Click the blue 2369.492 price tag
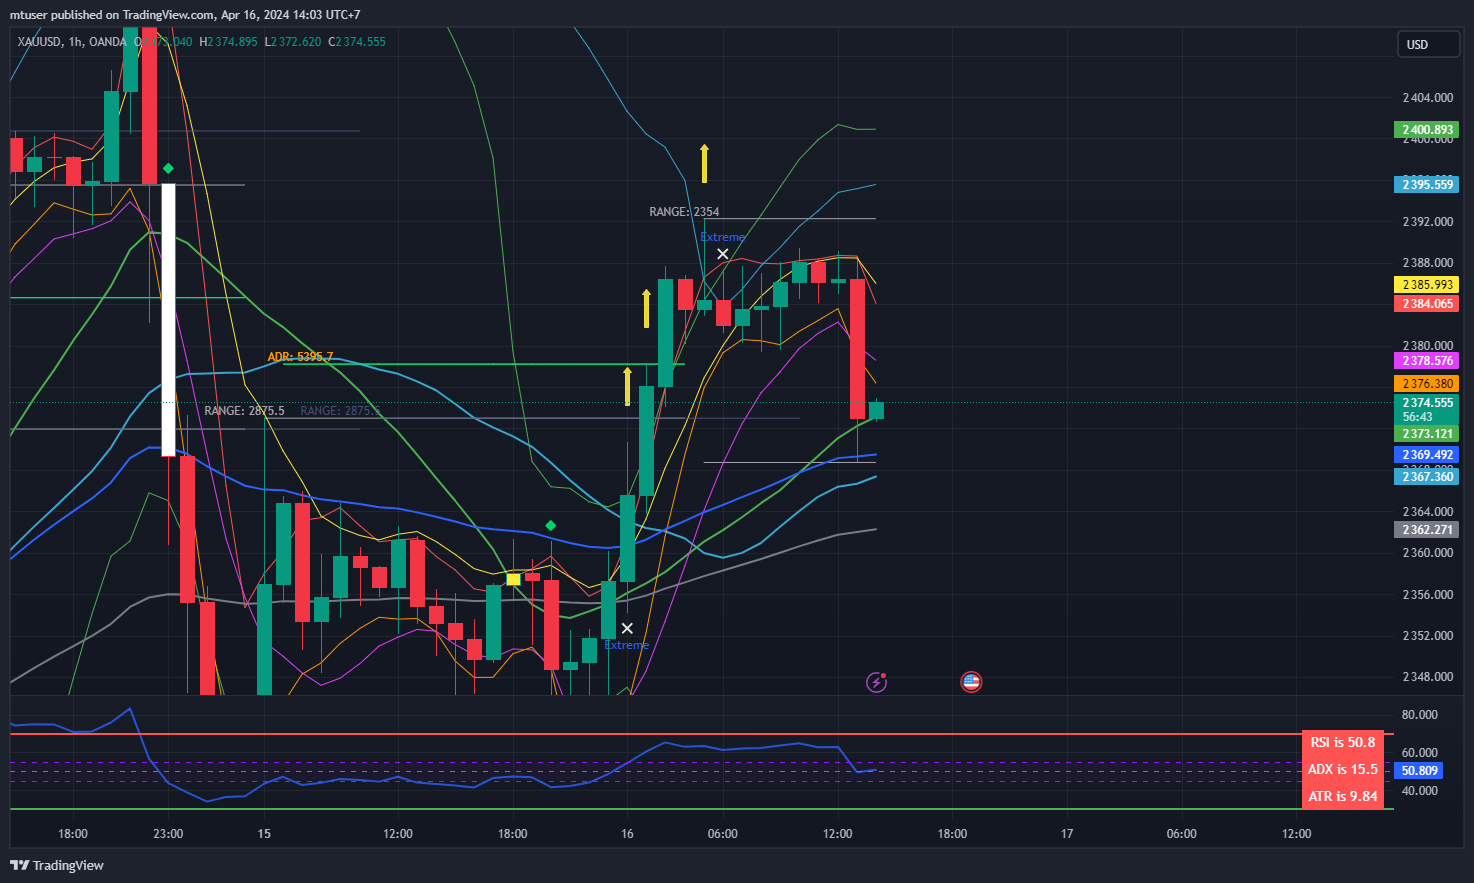The image size is (1474, 883). pyautogui.click(x=1426, y=455)
